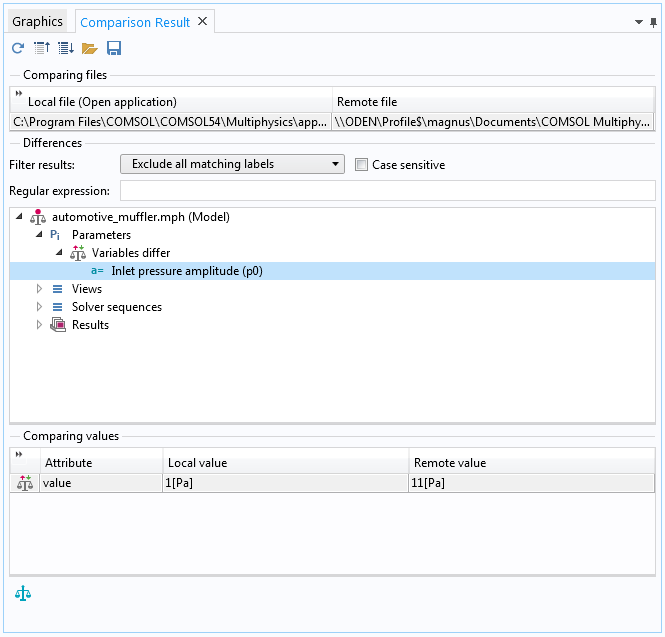Click the remote value 11[Pa] cell
This screenshot has width=665, height=637.
(531, 483)
